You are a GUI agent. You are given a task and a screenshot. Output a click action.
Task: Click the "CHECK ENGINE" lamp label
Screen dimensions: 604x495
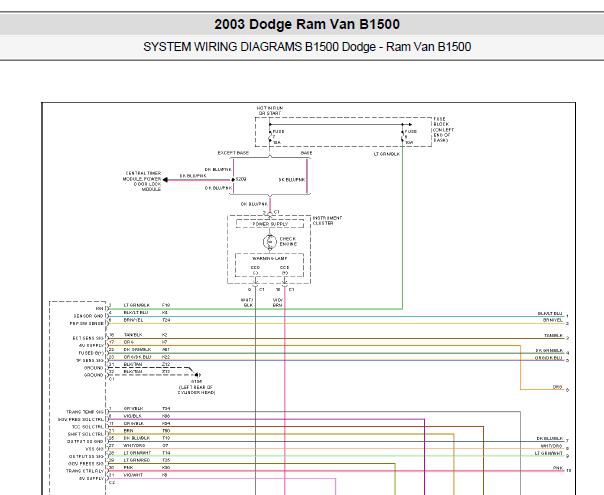click(x=288, y=242)
